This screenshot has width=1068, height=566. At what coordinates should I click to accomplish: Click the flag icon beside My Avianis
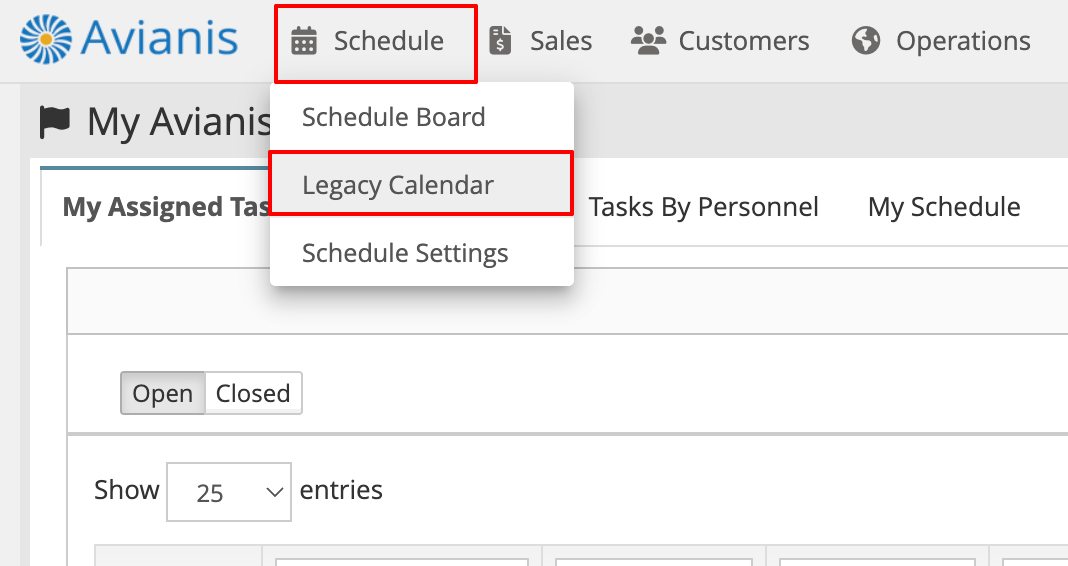[x=54, y=122]
